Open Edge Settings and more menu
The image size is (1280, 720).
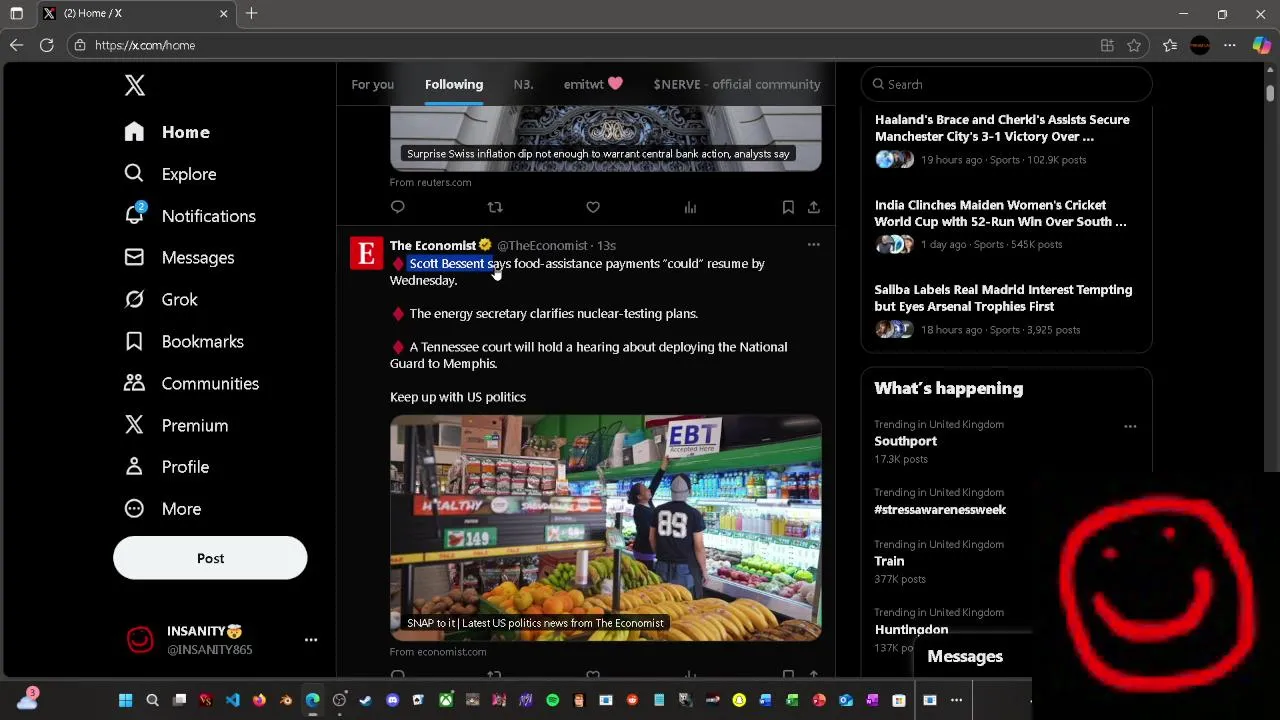coord(1230,45)
